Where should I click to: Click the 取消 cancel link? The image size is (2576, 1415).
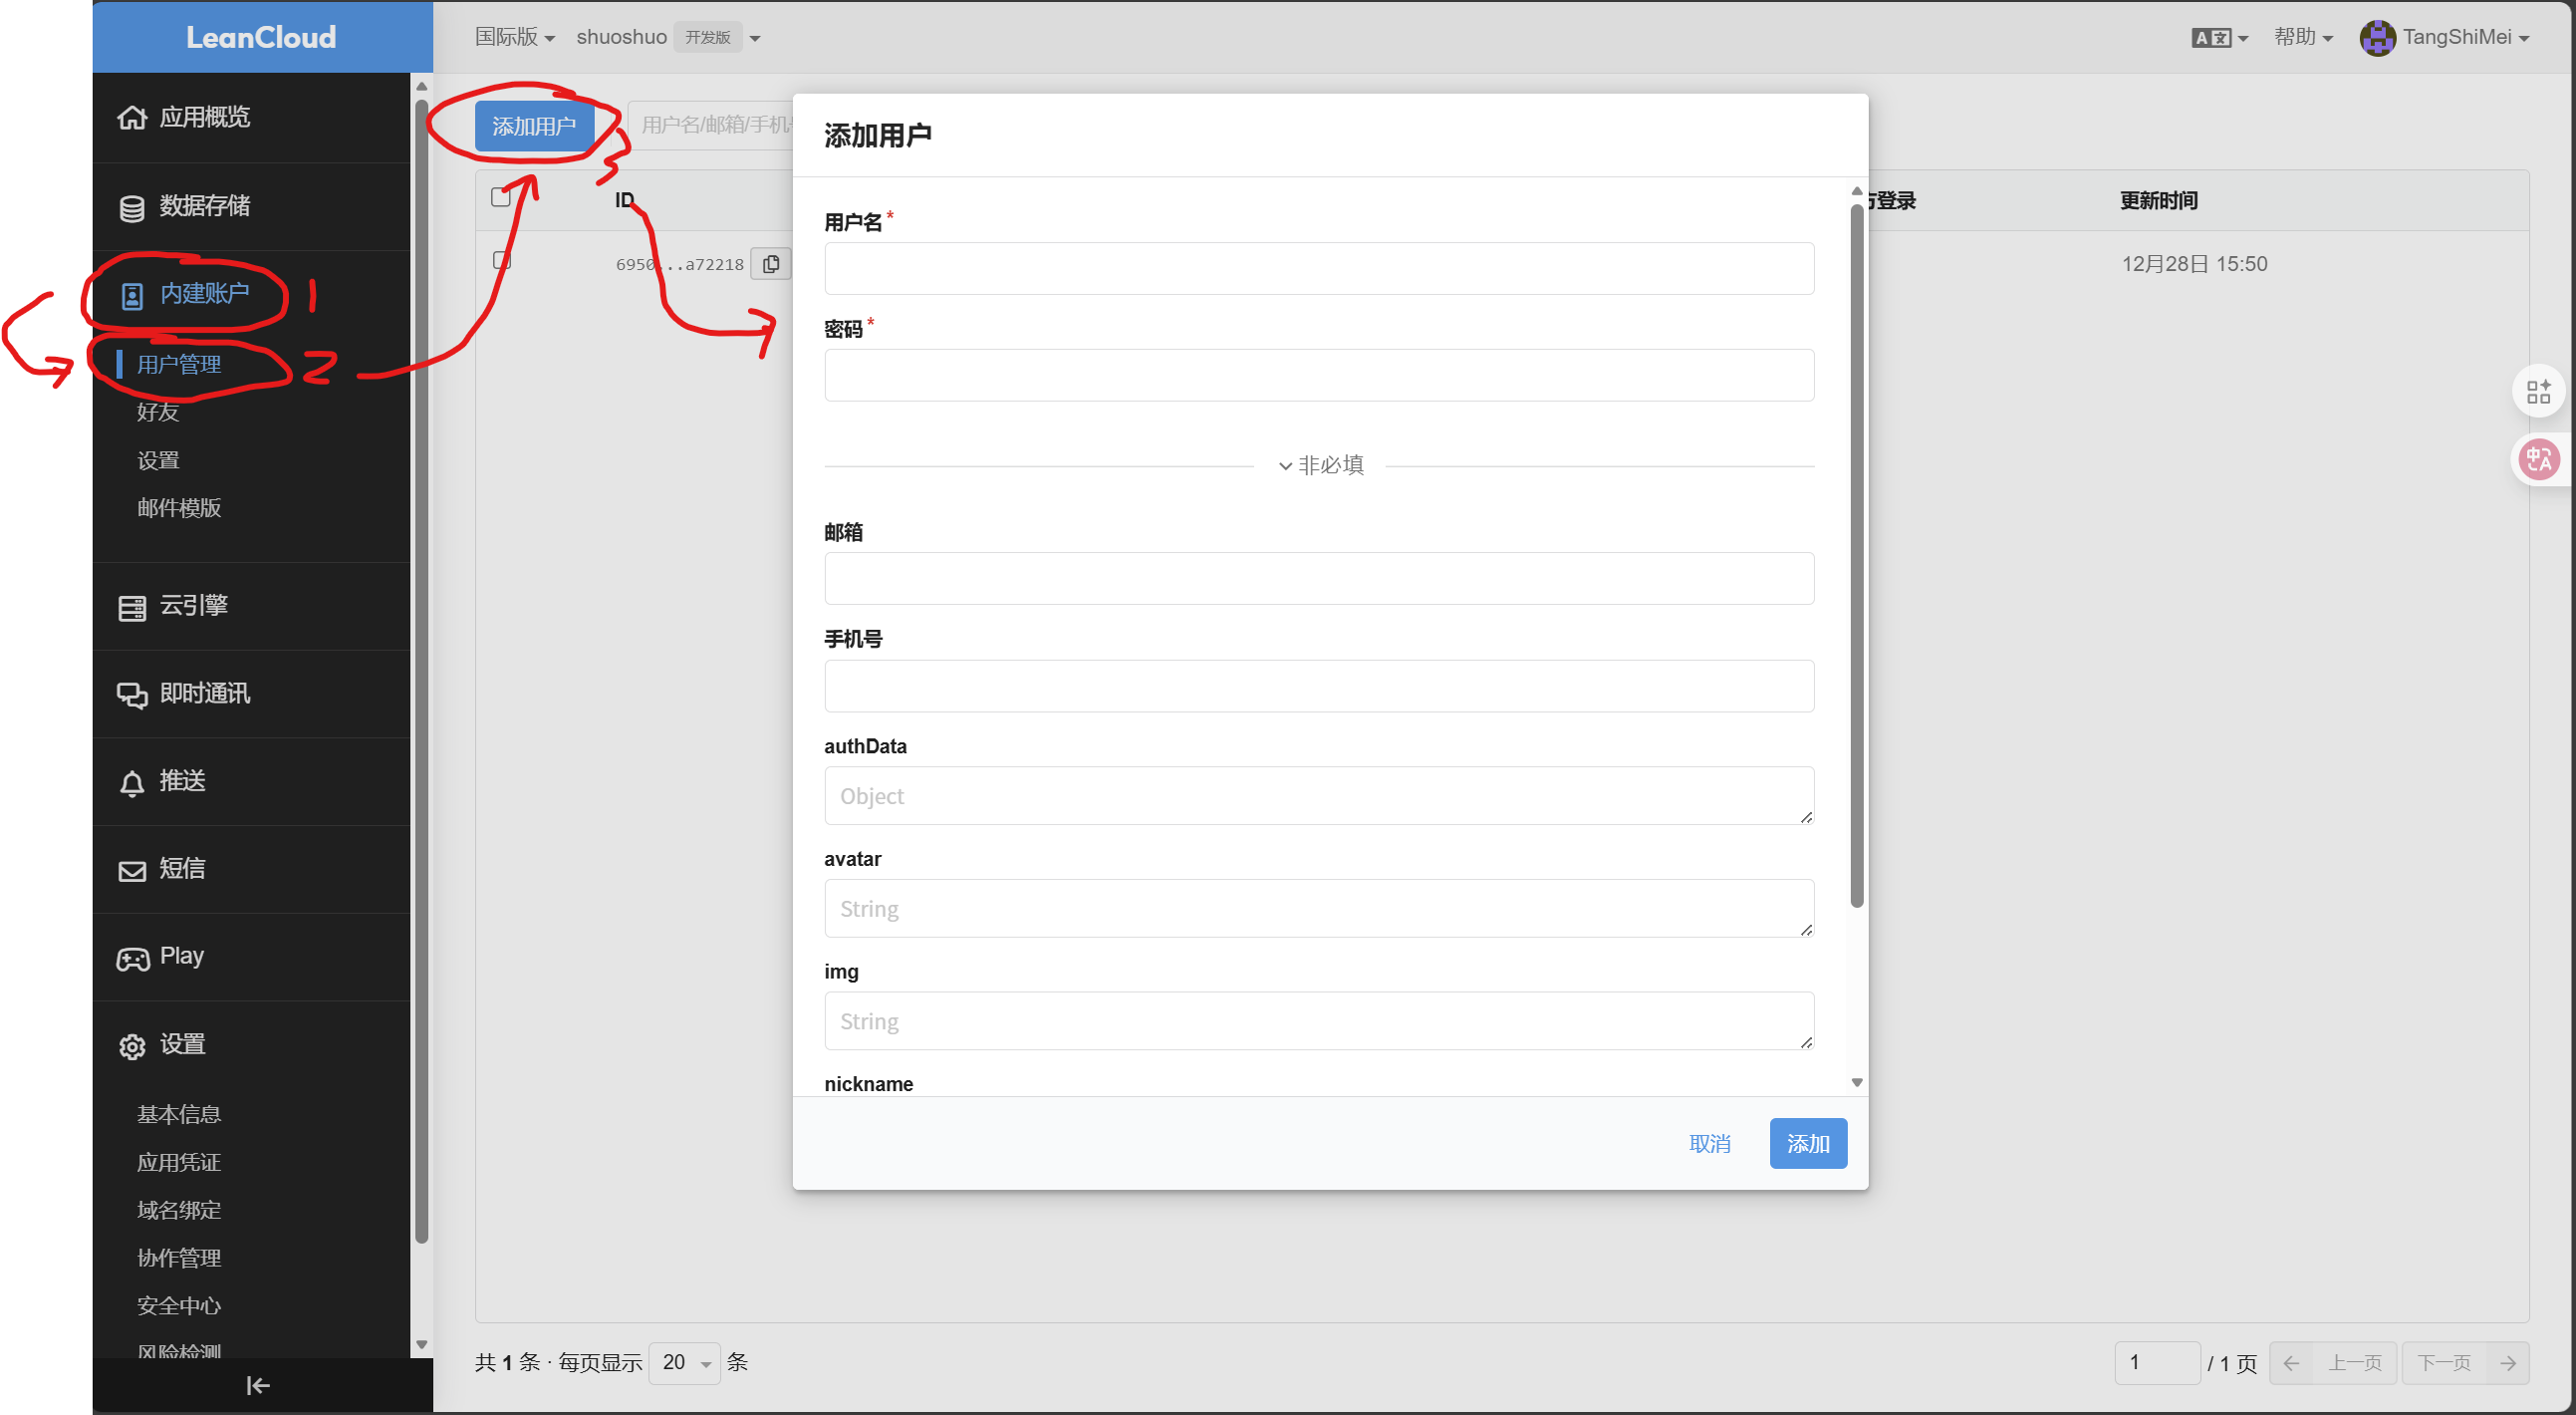pyautogui.click(x=1709, y=1143)
